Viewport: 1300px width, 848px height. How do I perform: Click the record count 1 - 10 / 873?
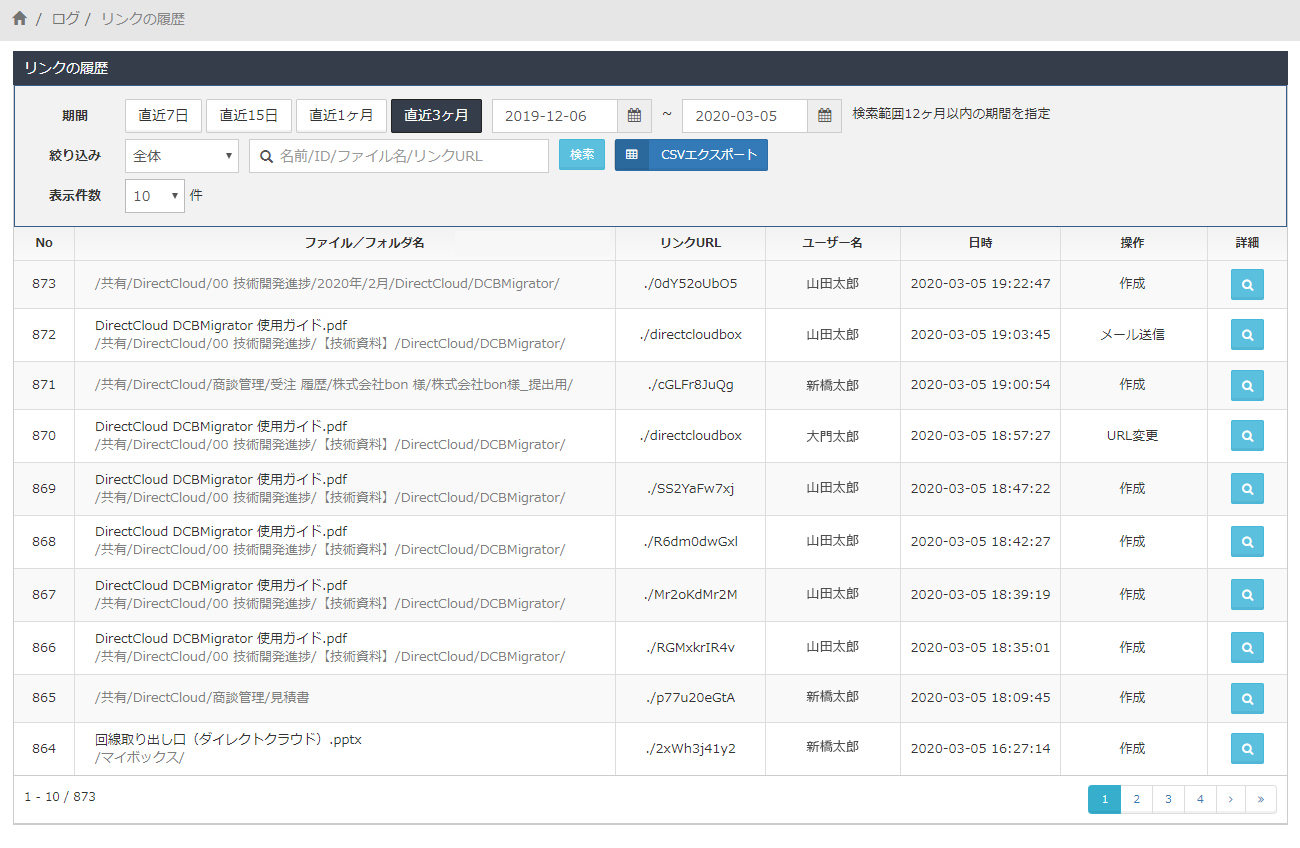click(60, 797)
